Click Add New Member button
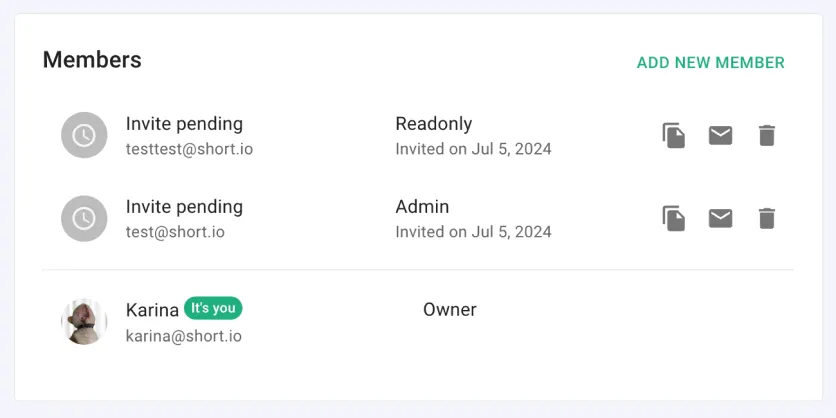The width and height of the screenshot is (836, 418). tap(710, 62)
